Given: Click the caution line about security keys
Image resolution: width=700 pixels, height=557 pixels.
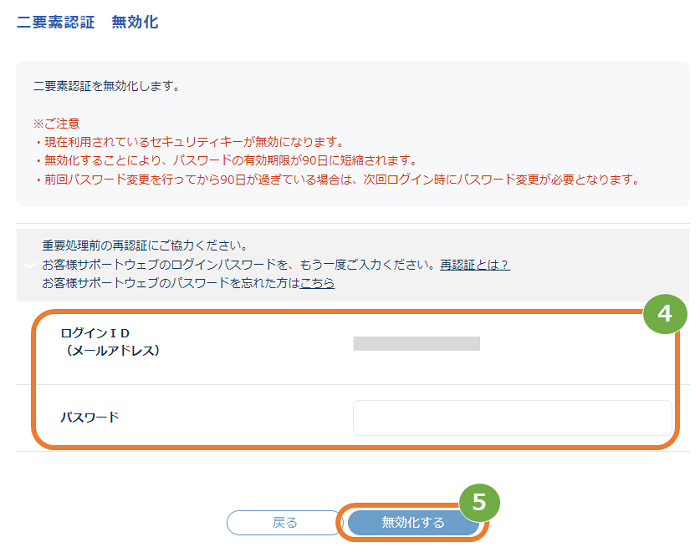Looking at the screenshot, I should pyautogui.click(x=188, y=142).
